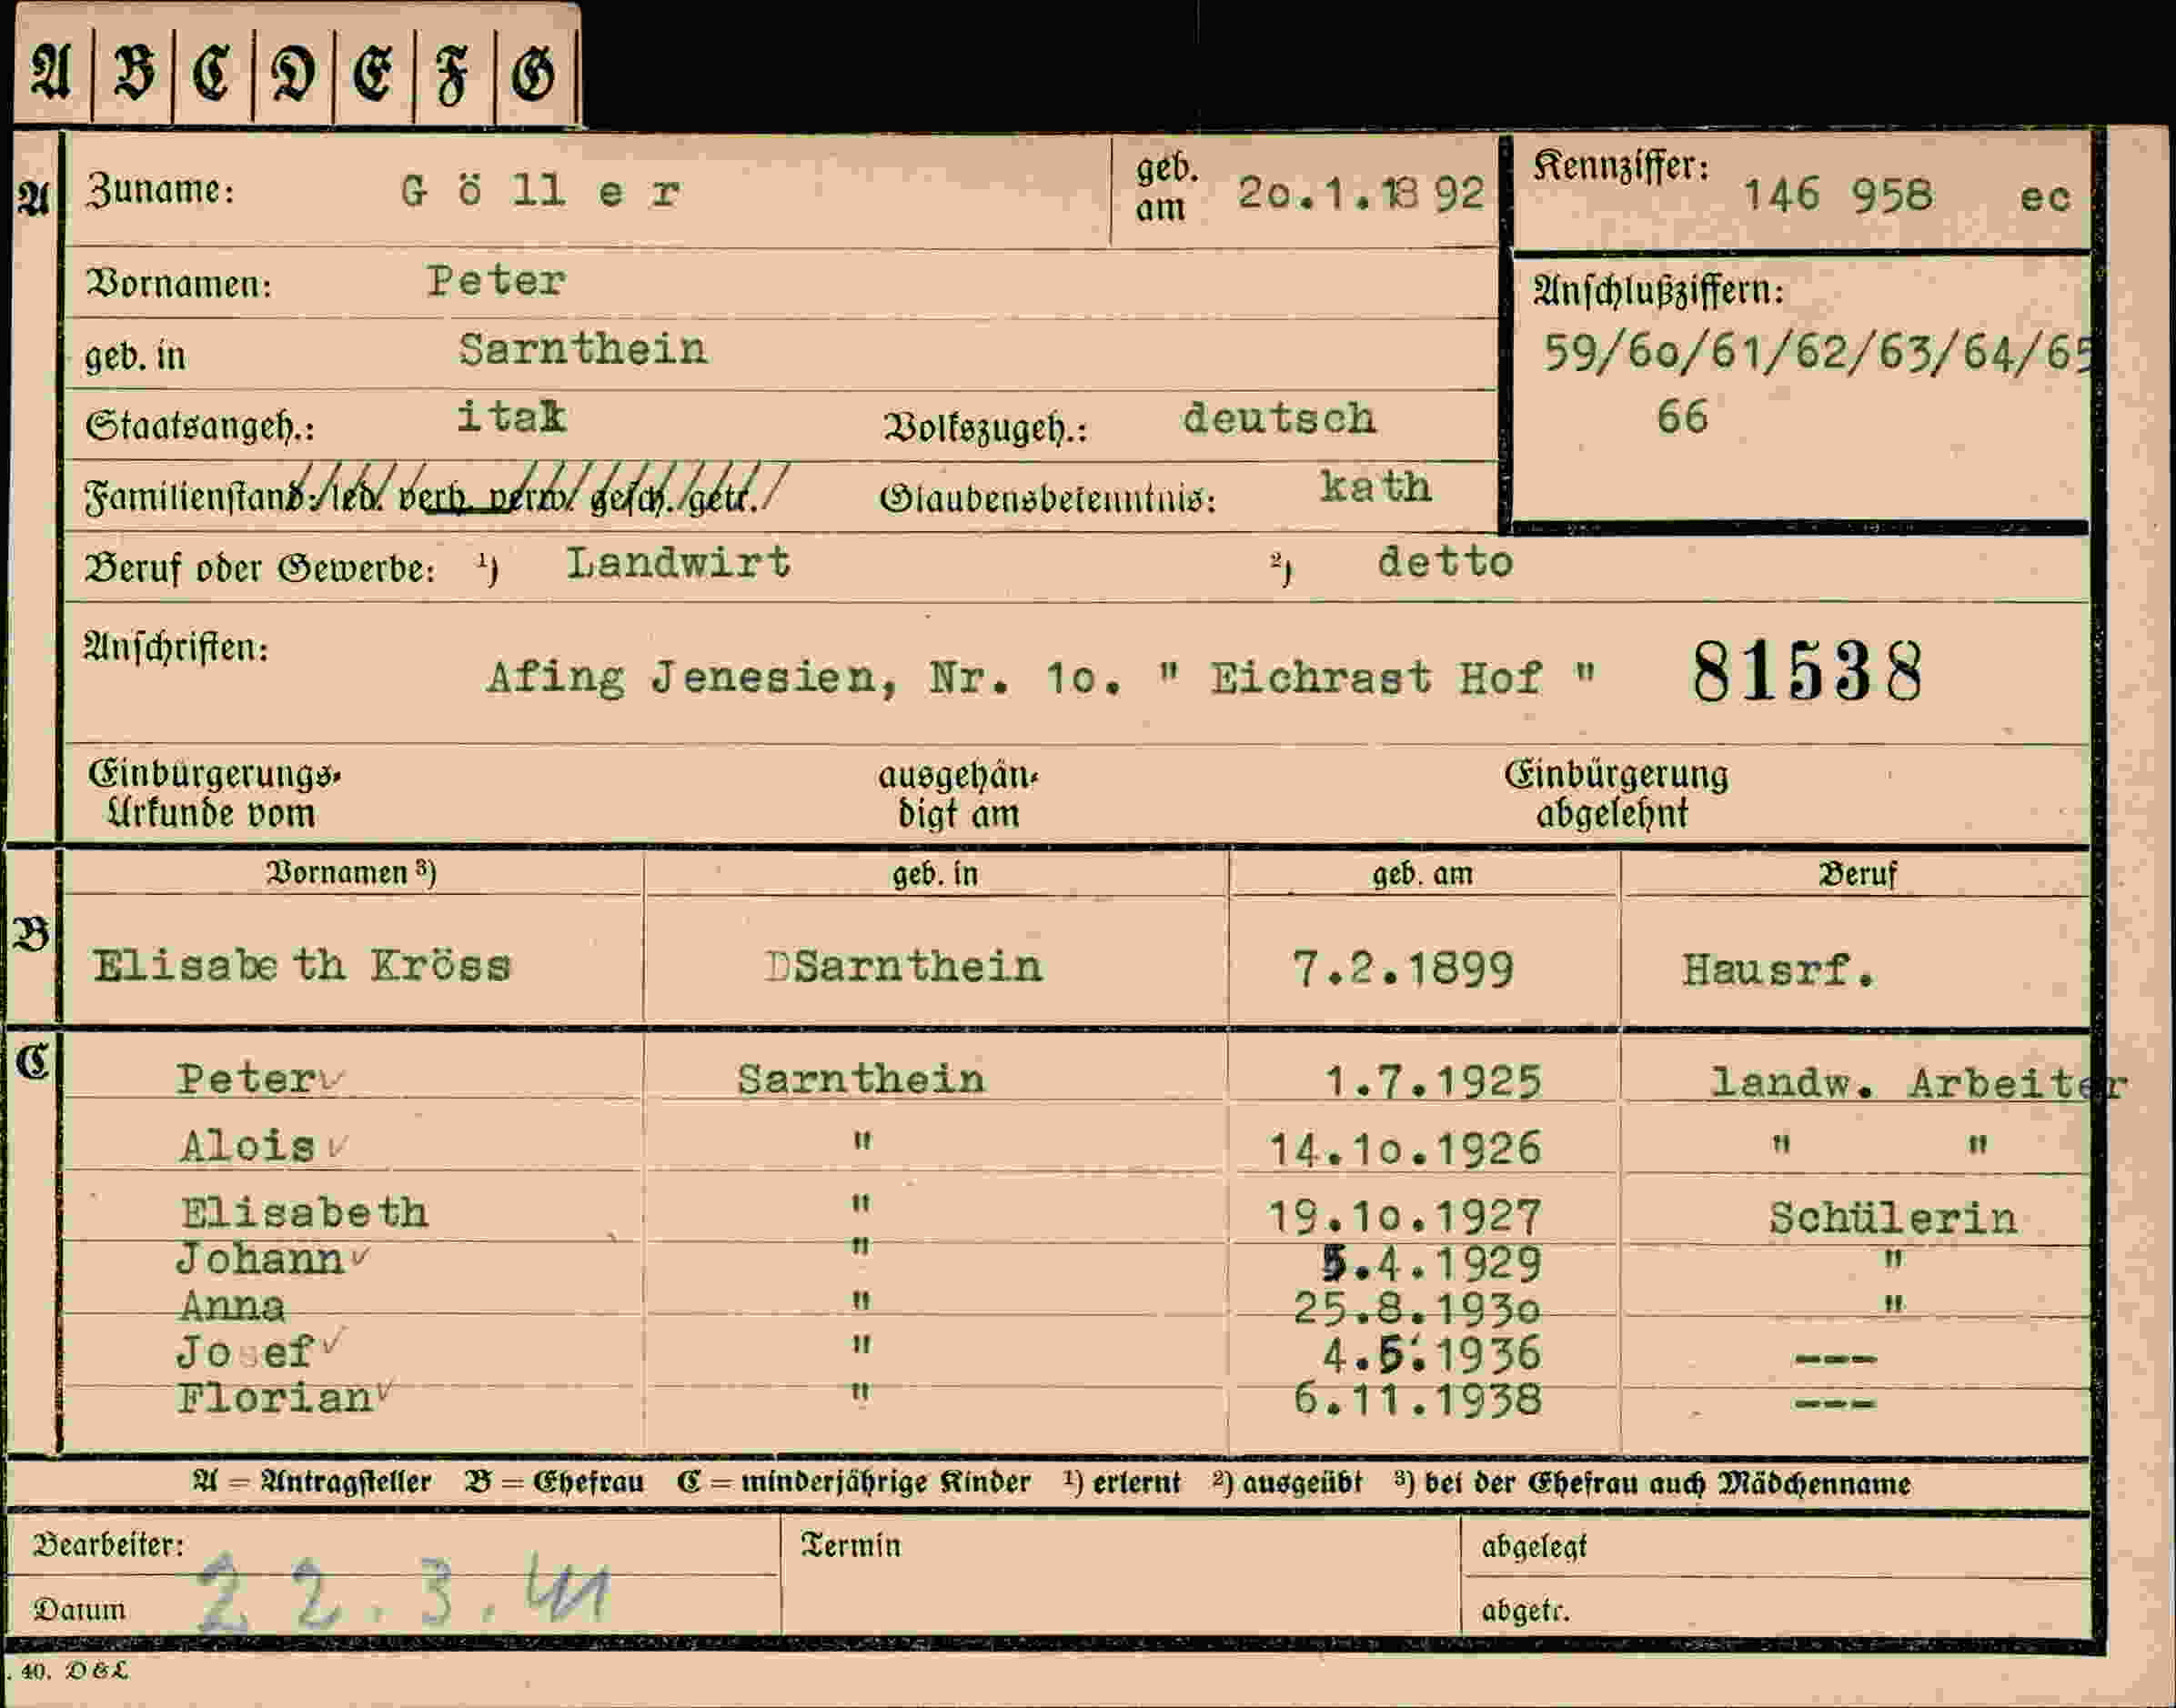Click the birth date '25.8.193o'
2176x1708 pixels.
click(1418, 1309)
